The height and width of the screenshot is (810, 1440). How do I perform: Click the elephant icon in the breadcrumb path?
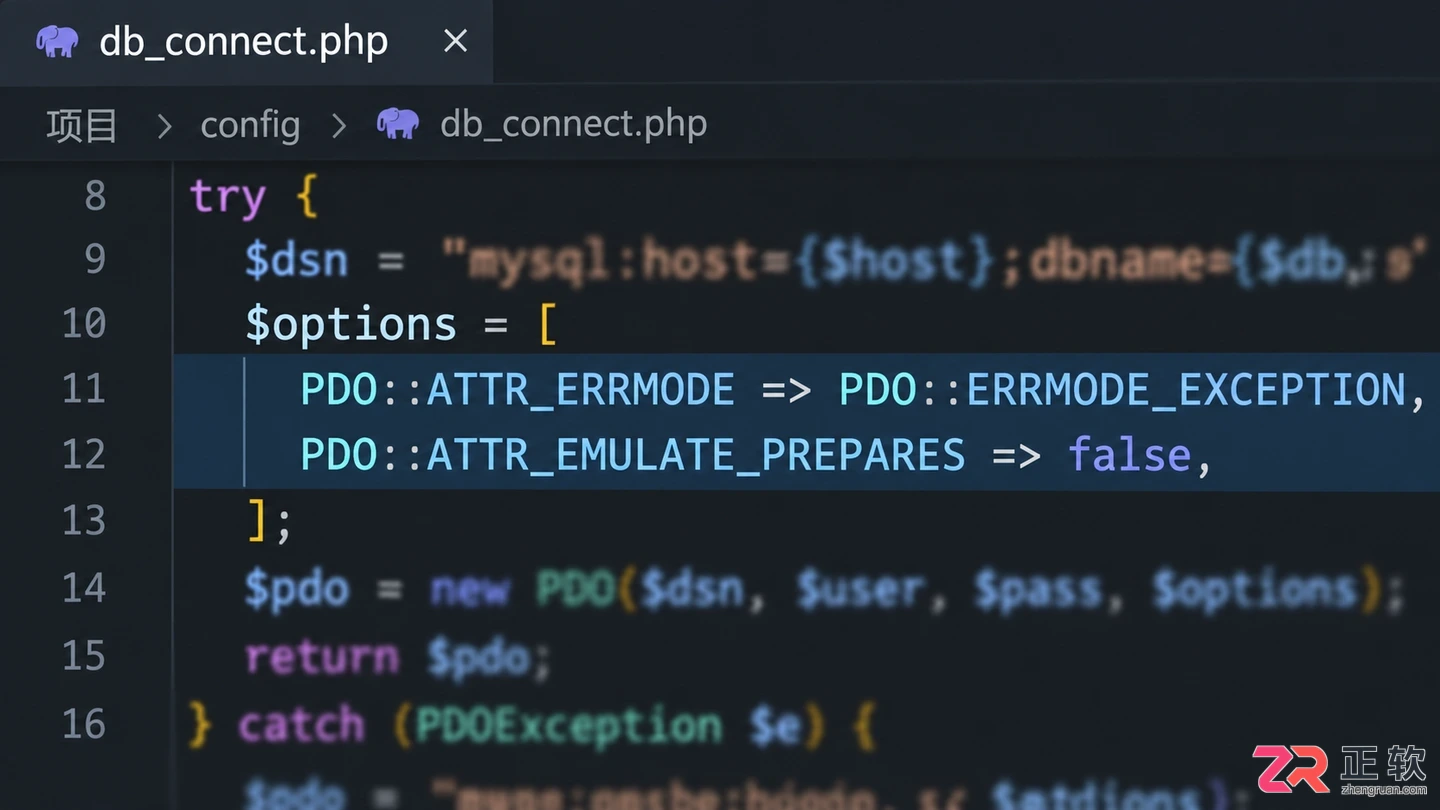point(397,123)
